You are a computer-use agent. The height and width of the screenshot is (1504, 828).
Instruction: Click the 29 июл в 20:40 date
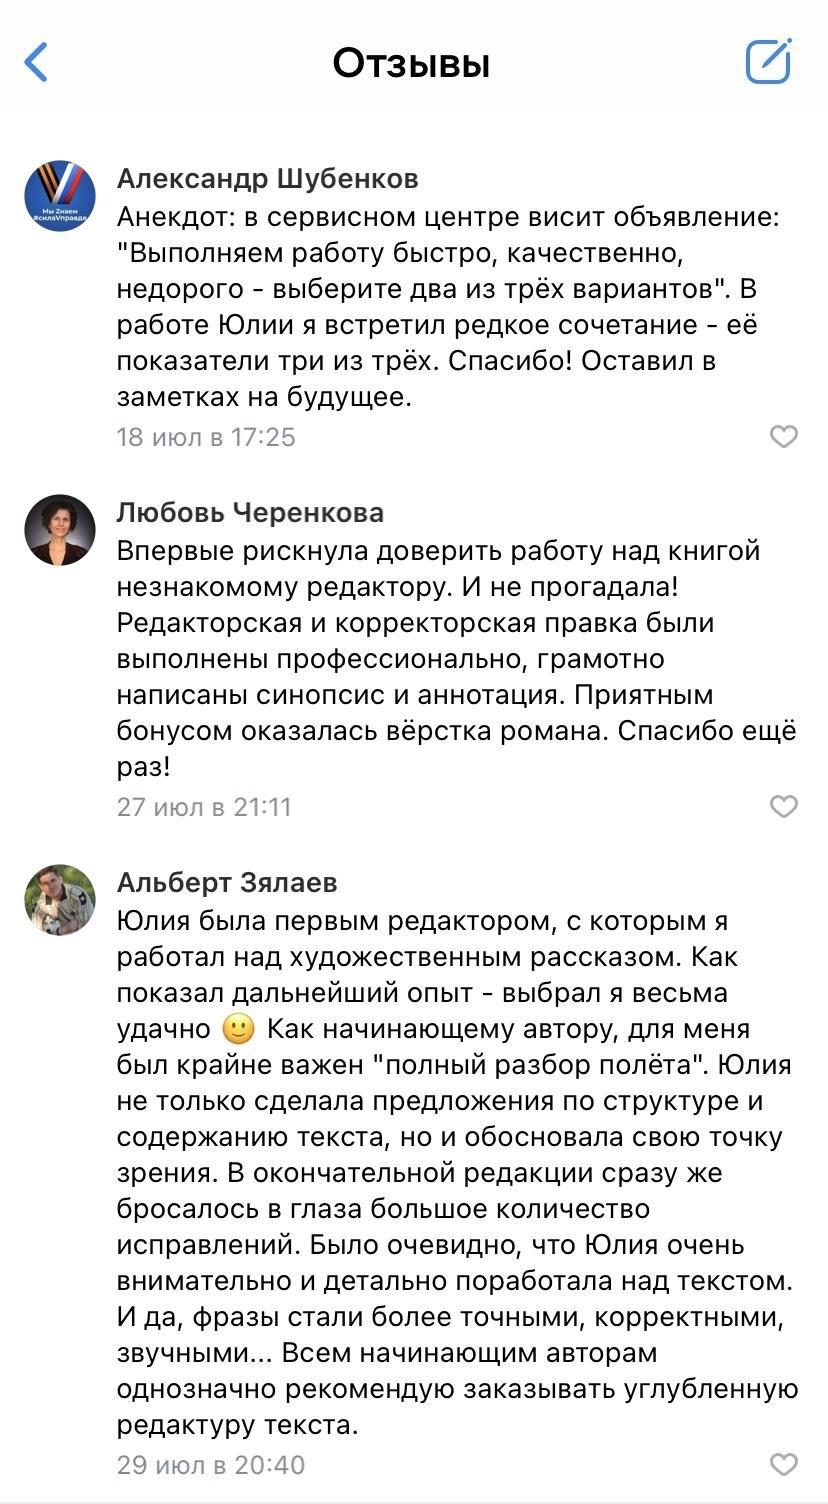coord(210,1465)
